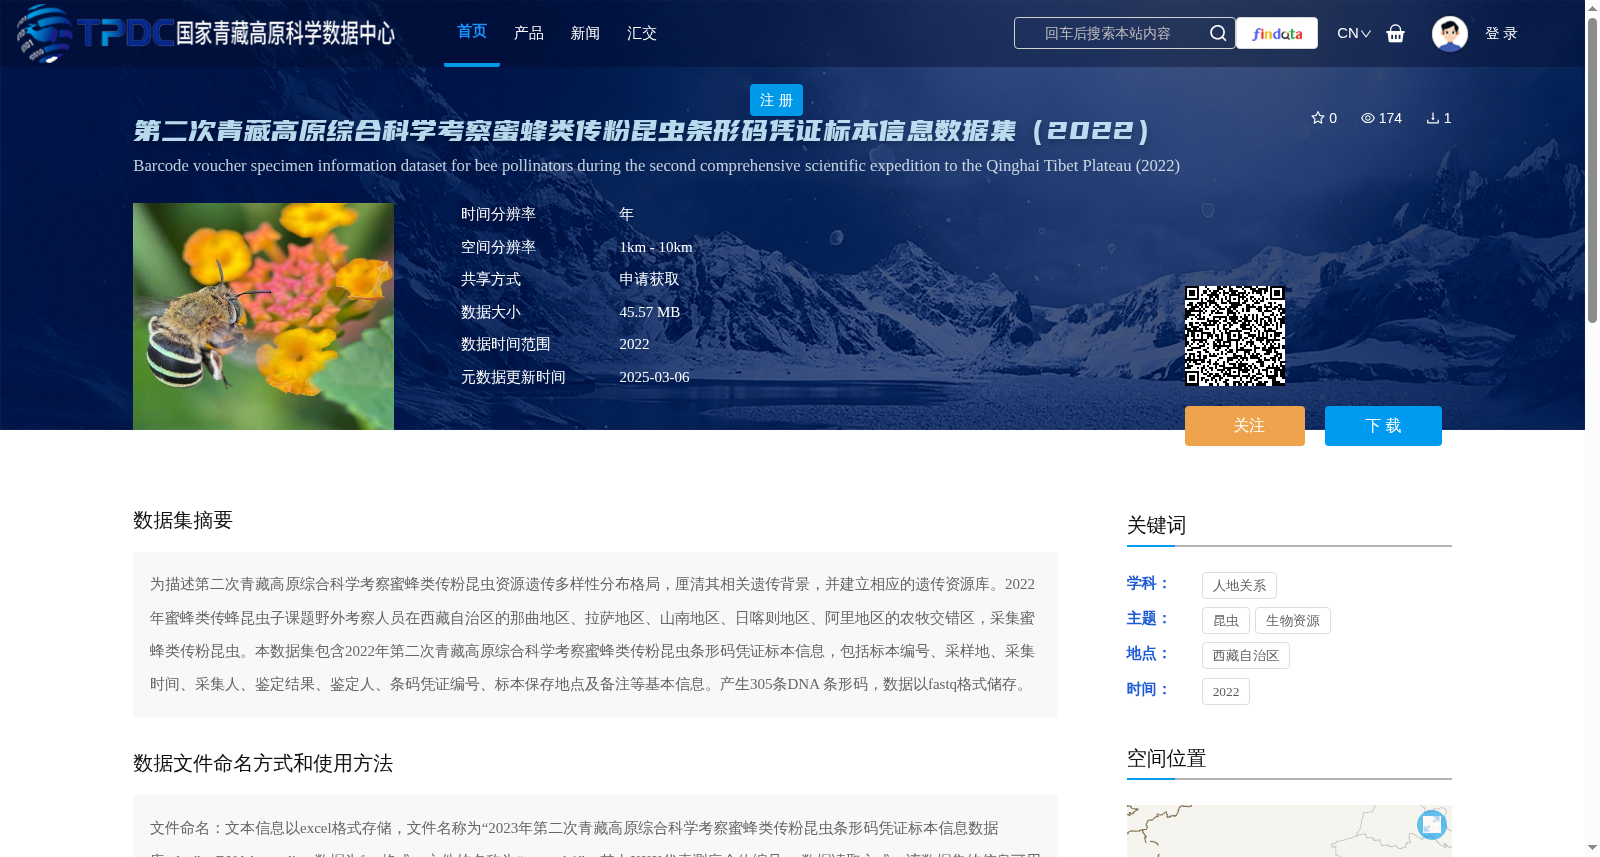
Task: Click the 45.57 MB data size value
Action: (x=650, y=312)
